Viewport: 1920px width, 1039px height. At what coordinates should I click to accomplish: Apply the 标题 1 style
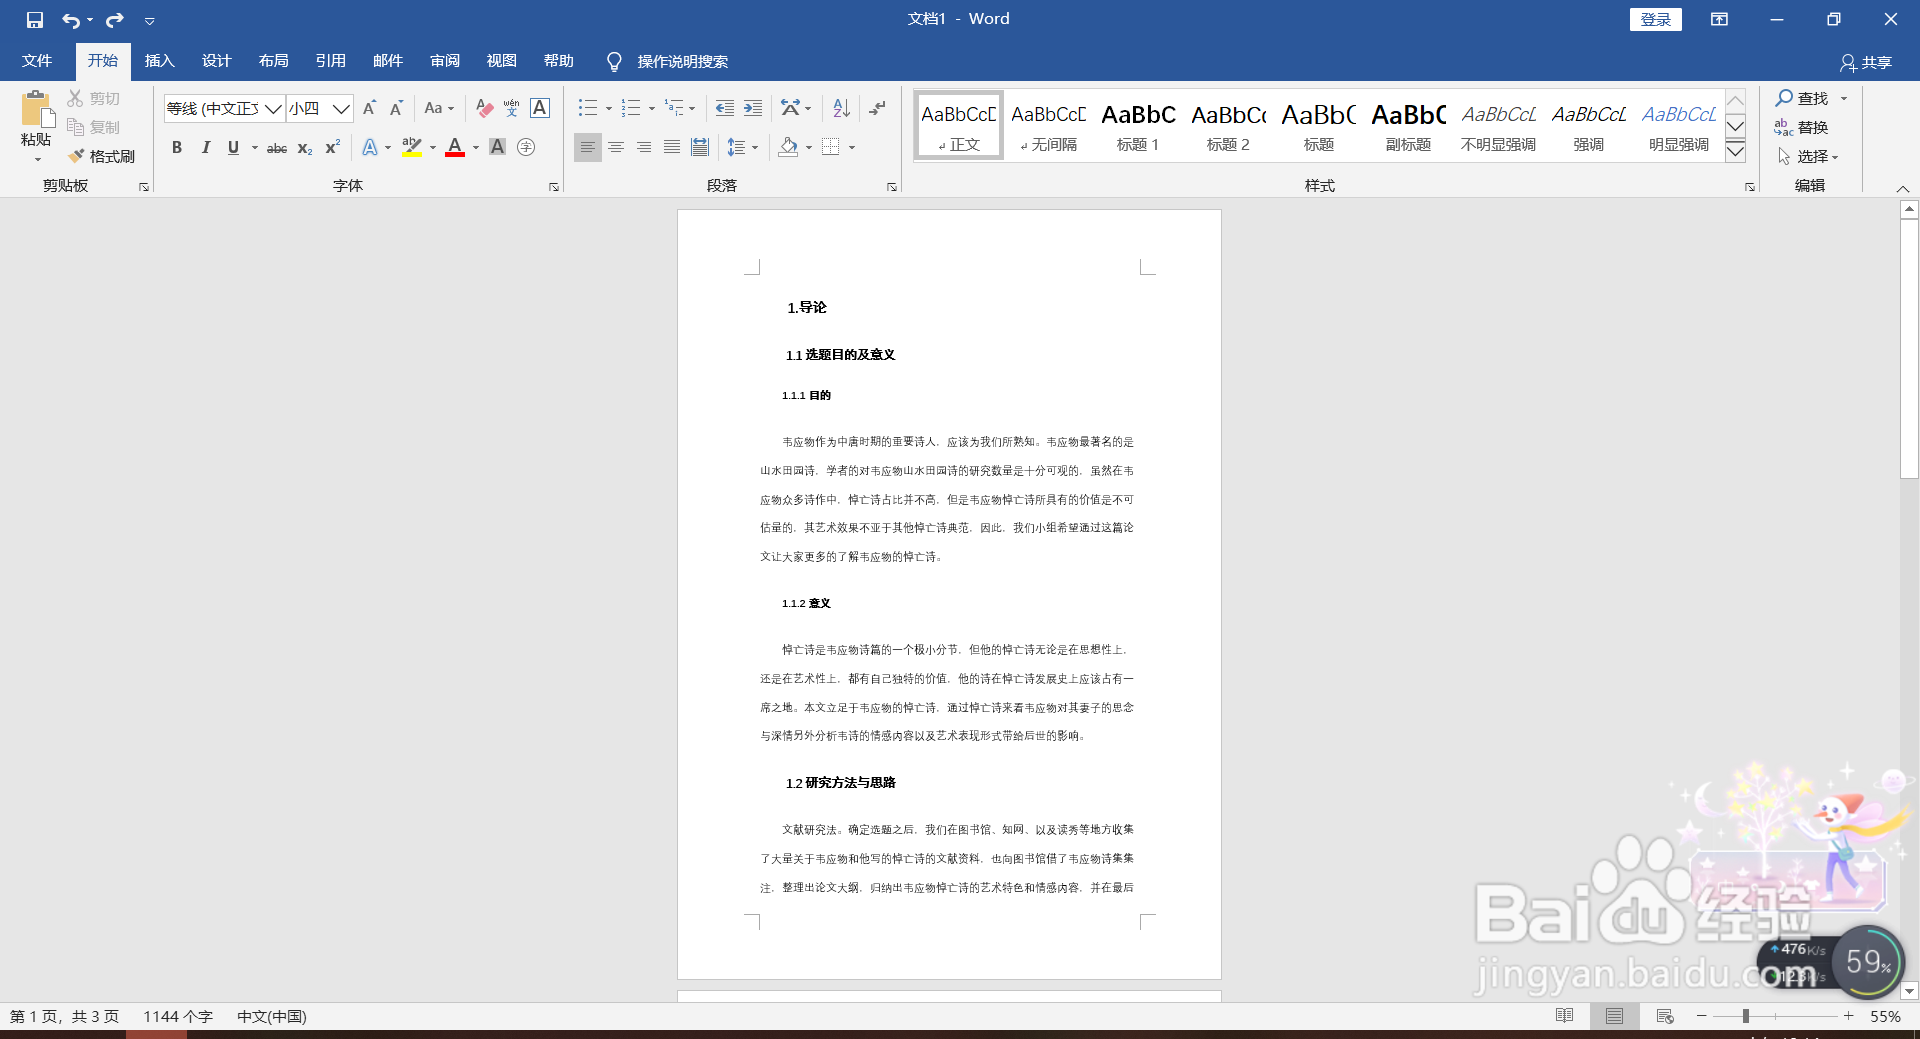coord(1137,125)
